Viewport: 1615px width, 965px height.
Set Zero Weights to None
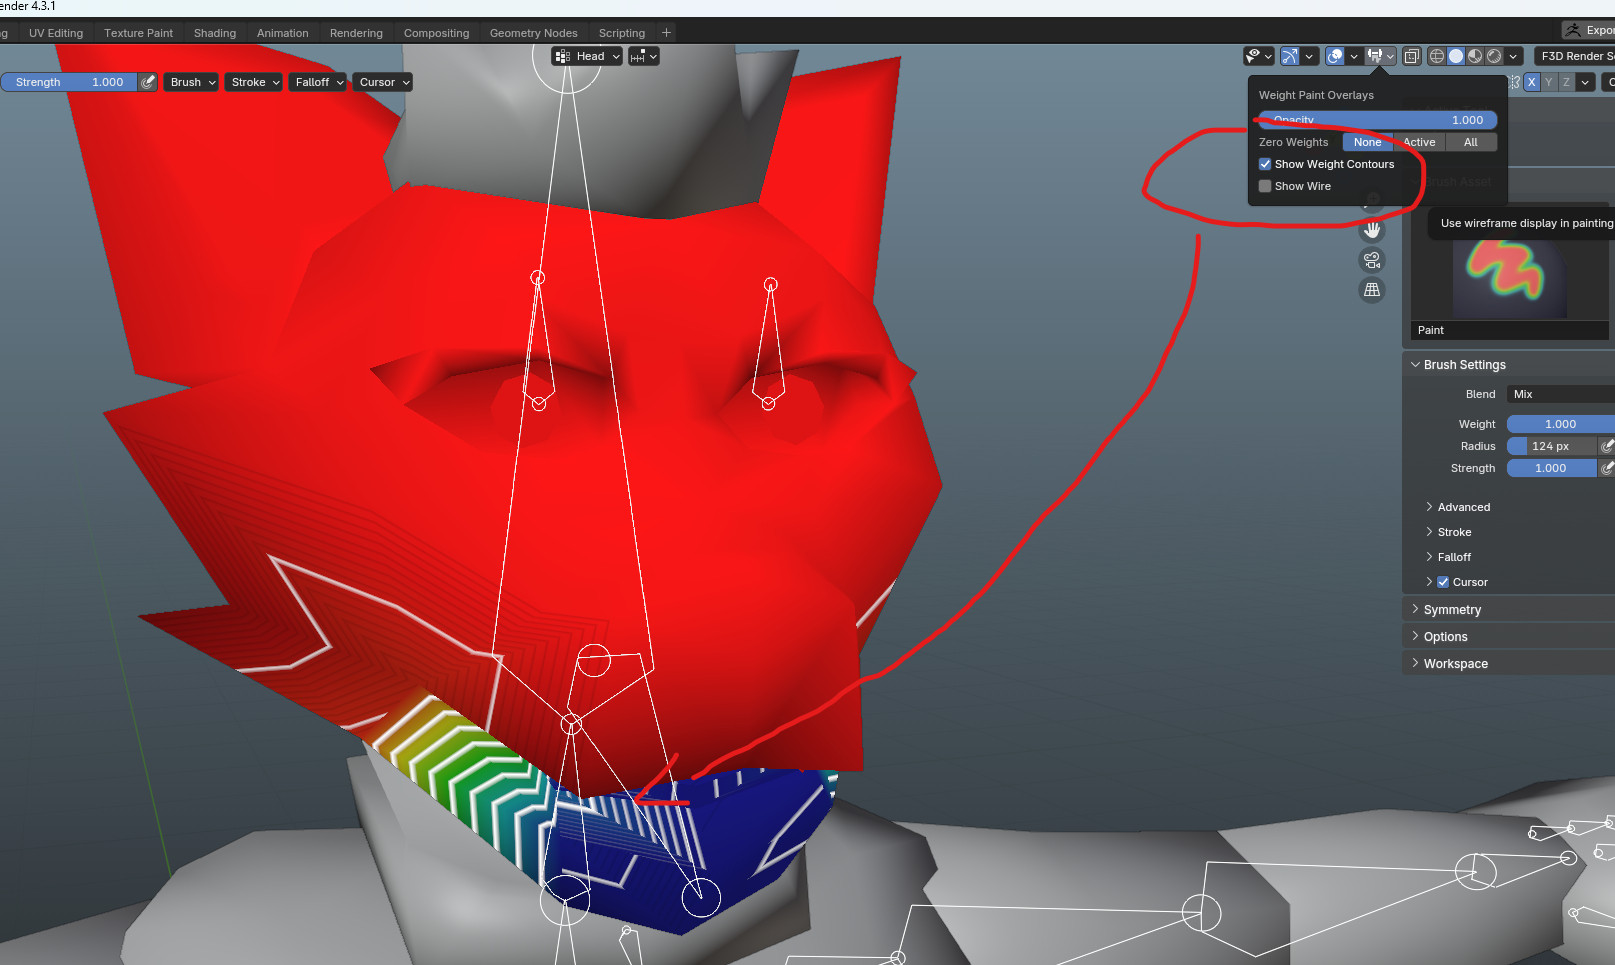tap(1367, 142)
